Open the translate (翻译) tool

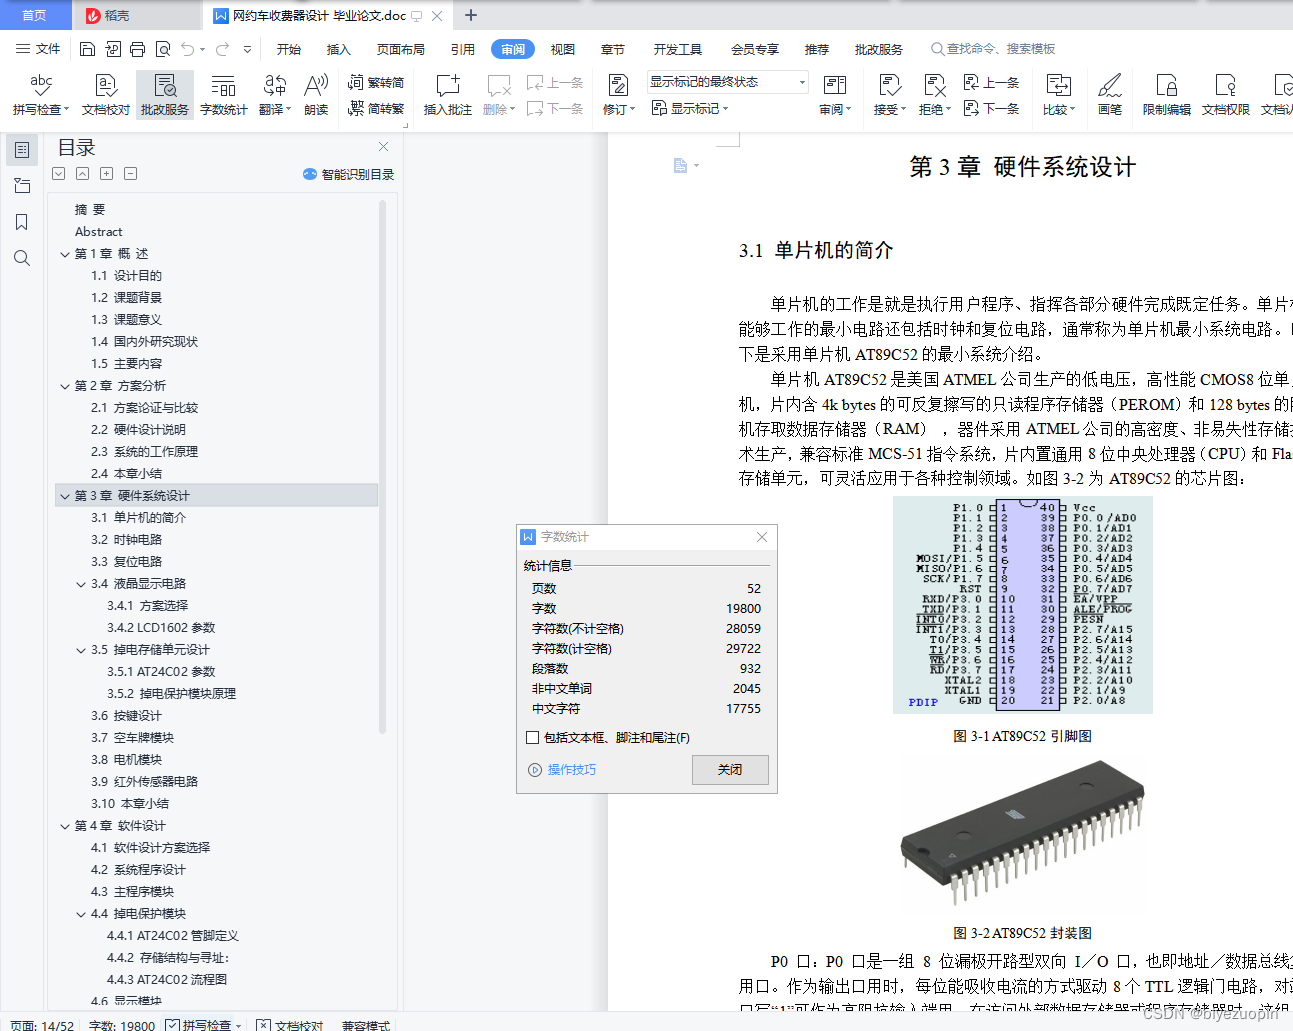(275, 95)
